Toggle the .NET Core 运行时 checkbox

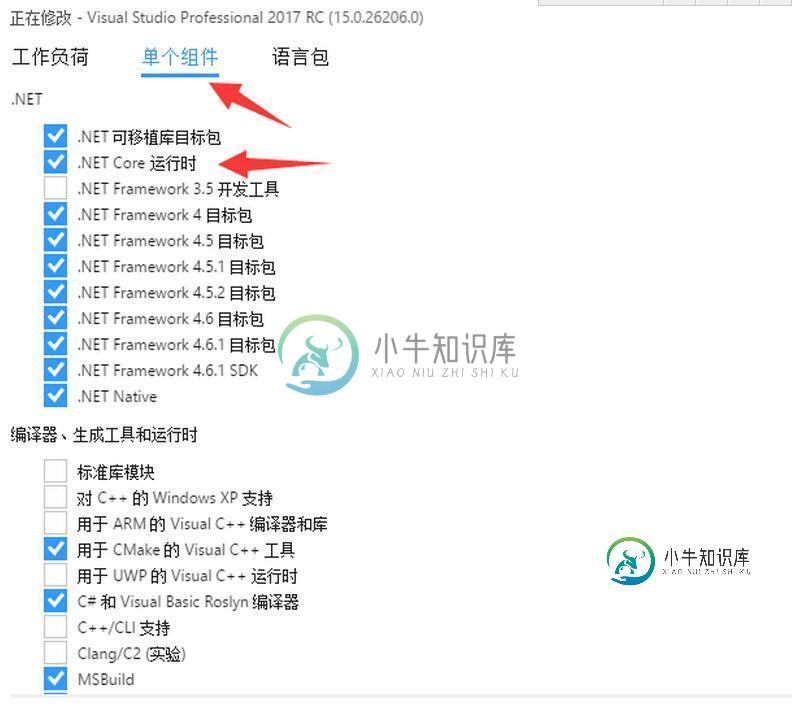[x=55, y=162]
